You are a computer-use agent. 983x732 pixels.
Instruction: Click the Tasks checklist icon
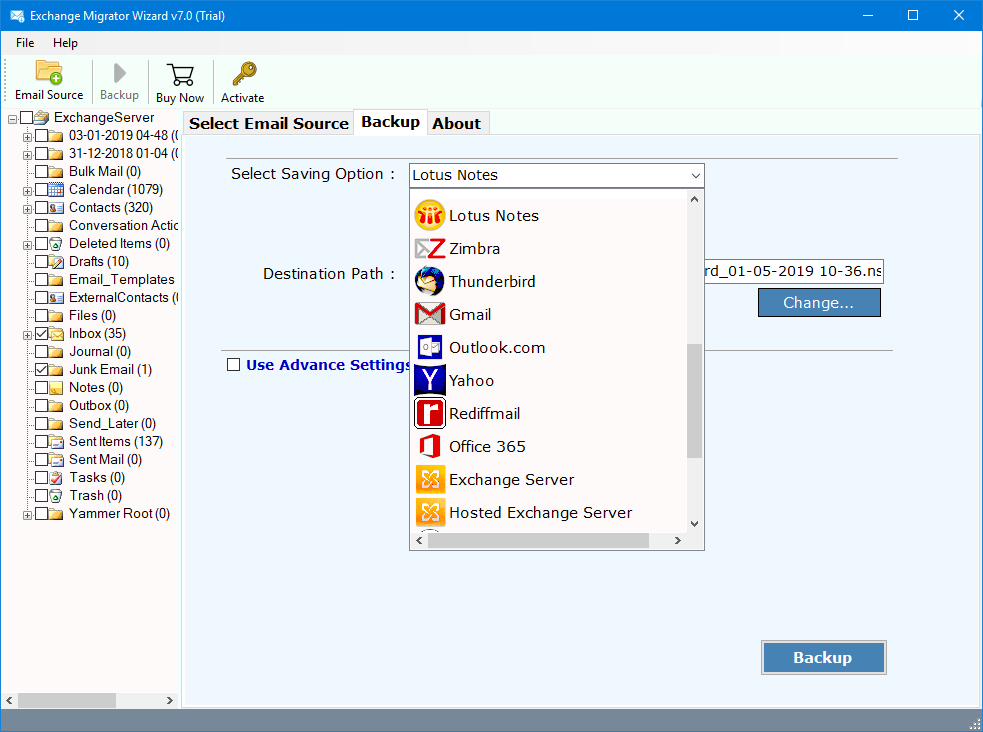point(56,478)
